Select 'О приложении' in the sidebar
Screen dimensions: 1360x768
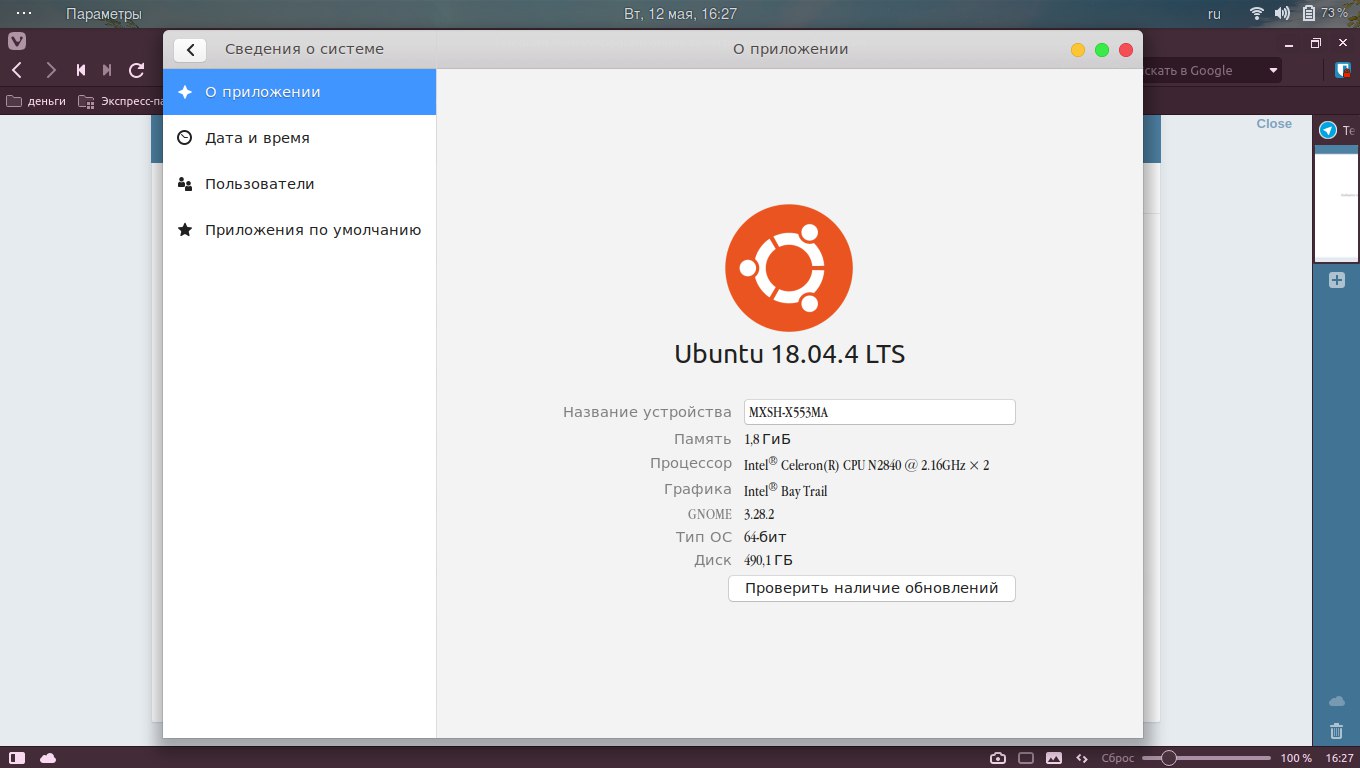tap(299, 92)
